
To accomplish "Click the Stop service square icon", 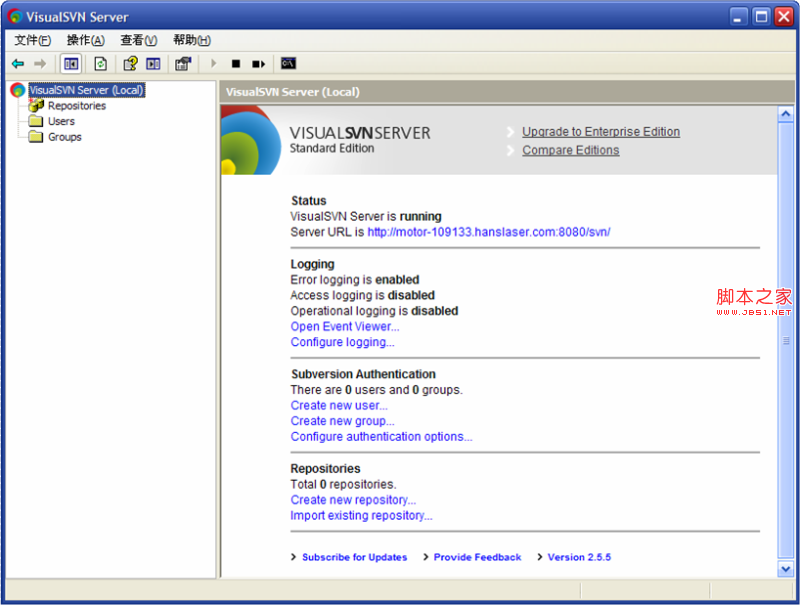I will pyautogui.click(x=236, y=64).
